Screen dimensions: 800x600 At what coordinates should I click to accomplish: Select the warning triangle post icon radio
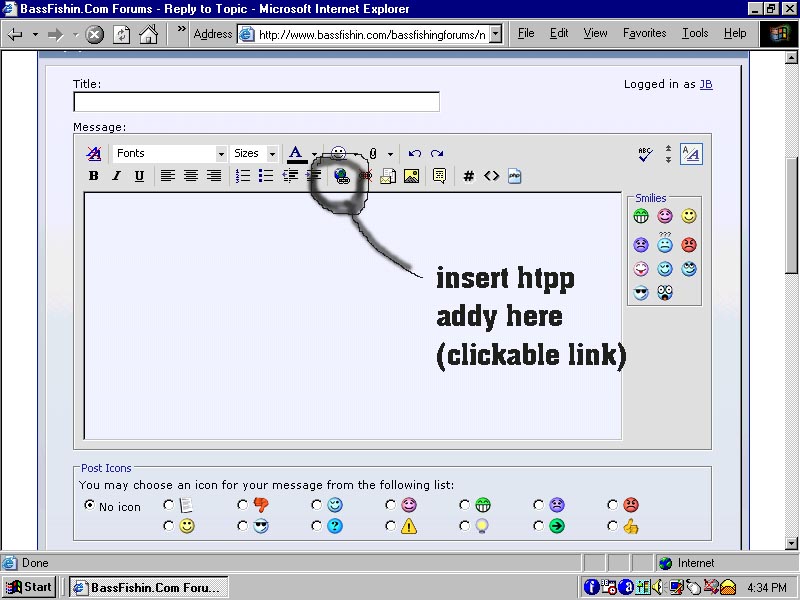pos(390,526)
